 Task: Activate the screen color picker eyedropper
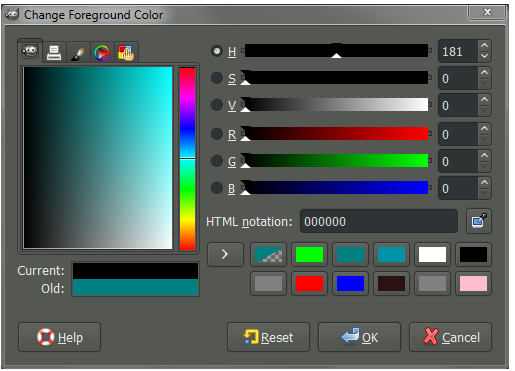point(479,221)
